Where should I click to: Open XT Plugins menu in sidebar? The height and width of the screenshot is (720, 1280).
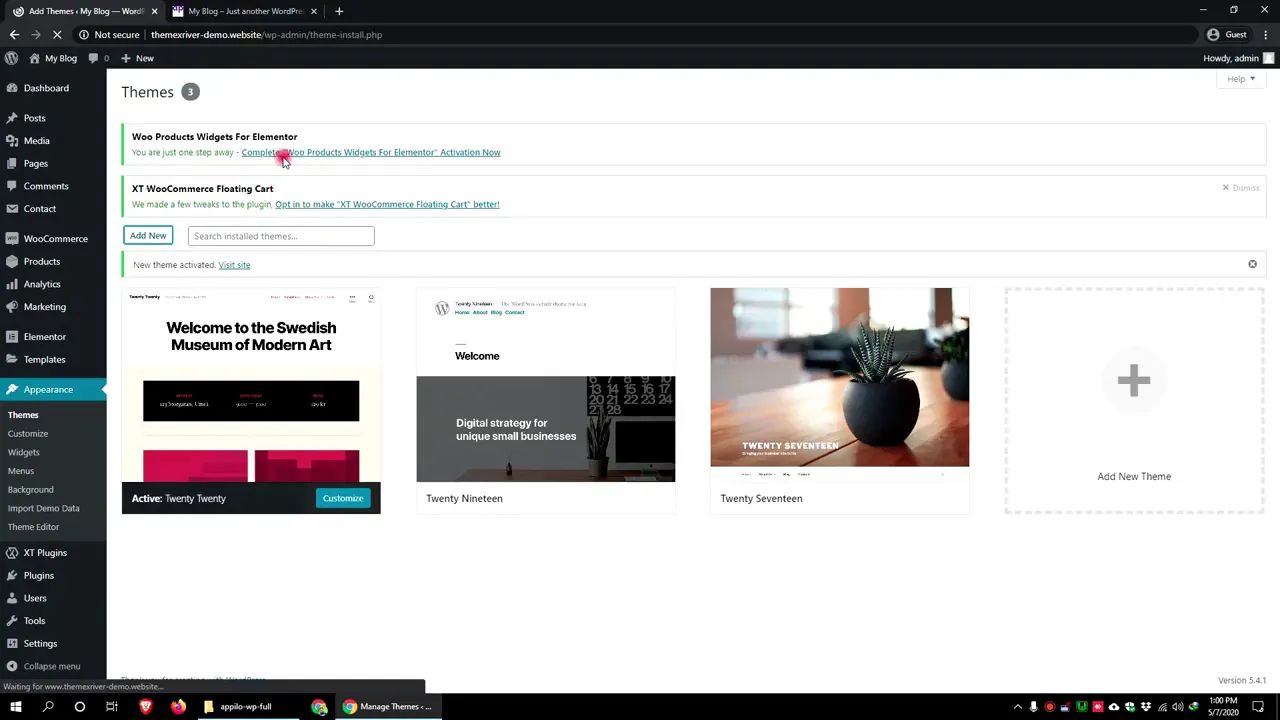45,553
